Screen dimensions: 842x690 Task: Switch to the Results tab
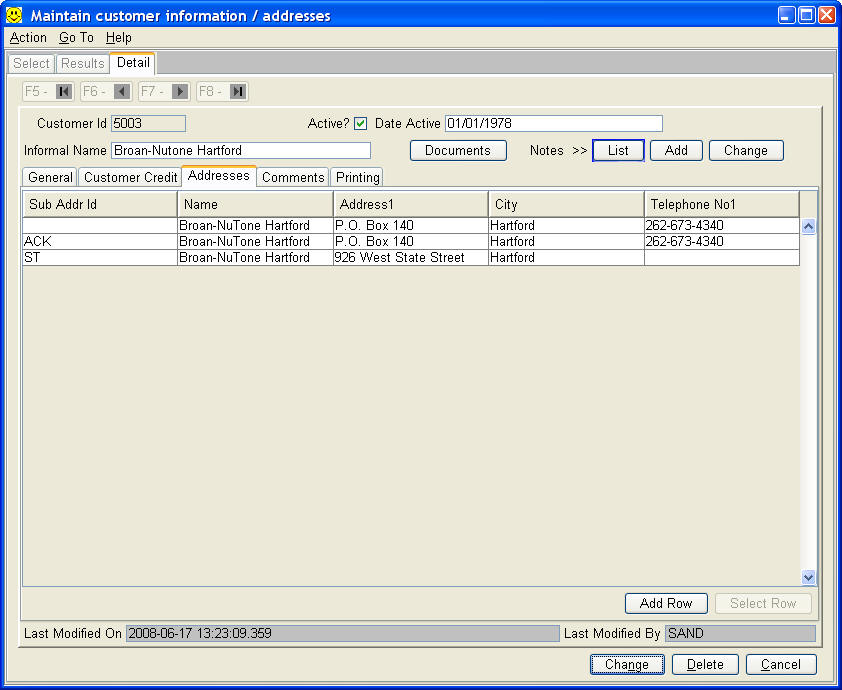coord(83,63)
